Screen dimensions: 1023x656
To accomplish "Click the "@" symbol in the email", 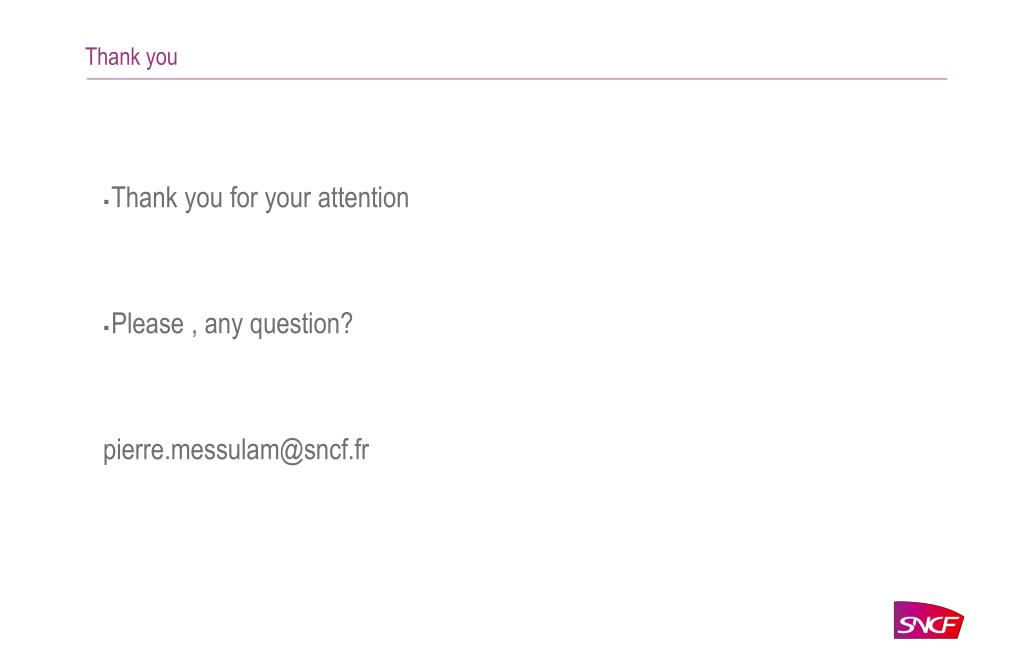I will [291, 451].
